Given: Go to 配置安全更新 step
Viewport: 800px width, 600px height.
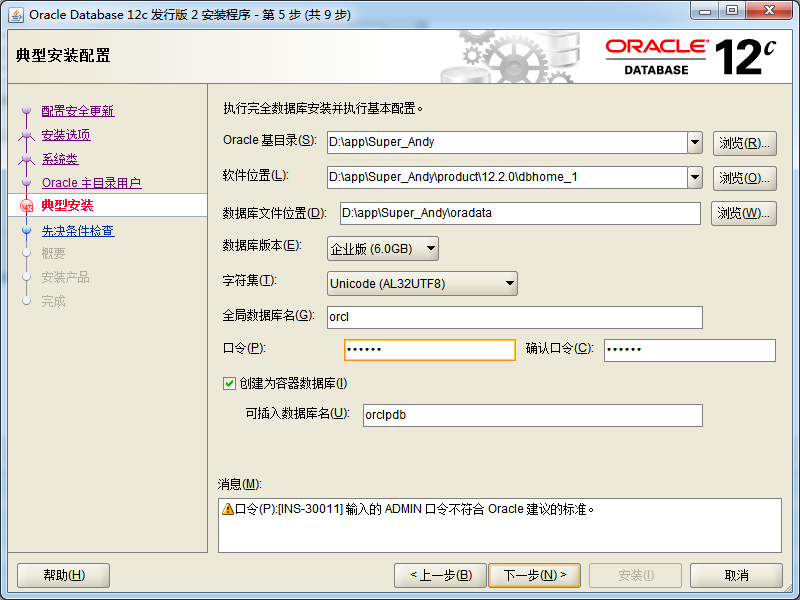Looking at the screenshot, I should (78, 111).
